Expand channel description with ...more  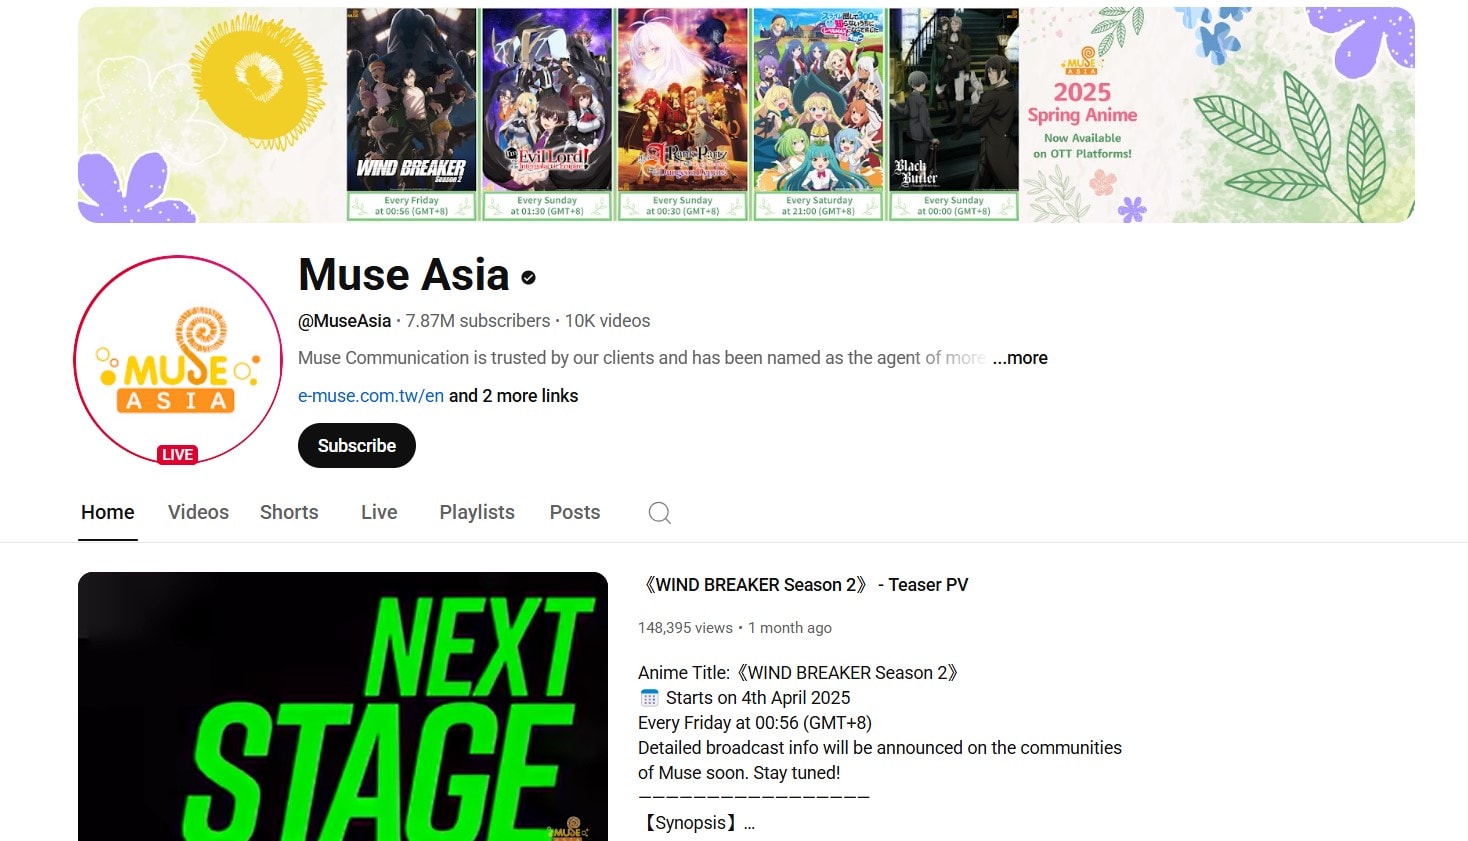tap(1020, 358)
